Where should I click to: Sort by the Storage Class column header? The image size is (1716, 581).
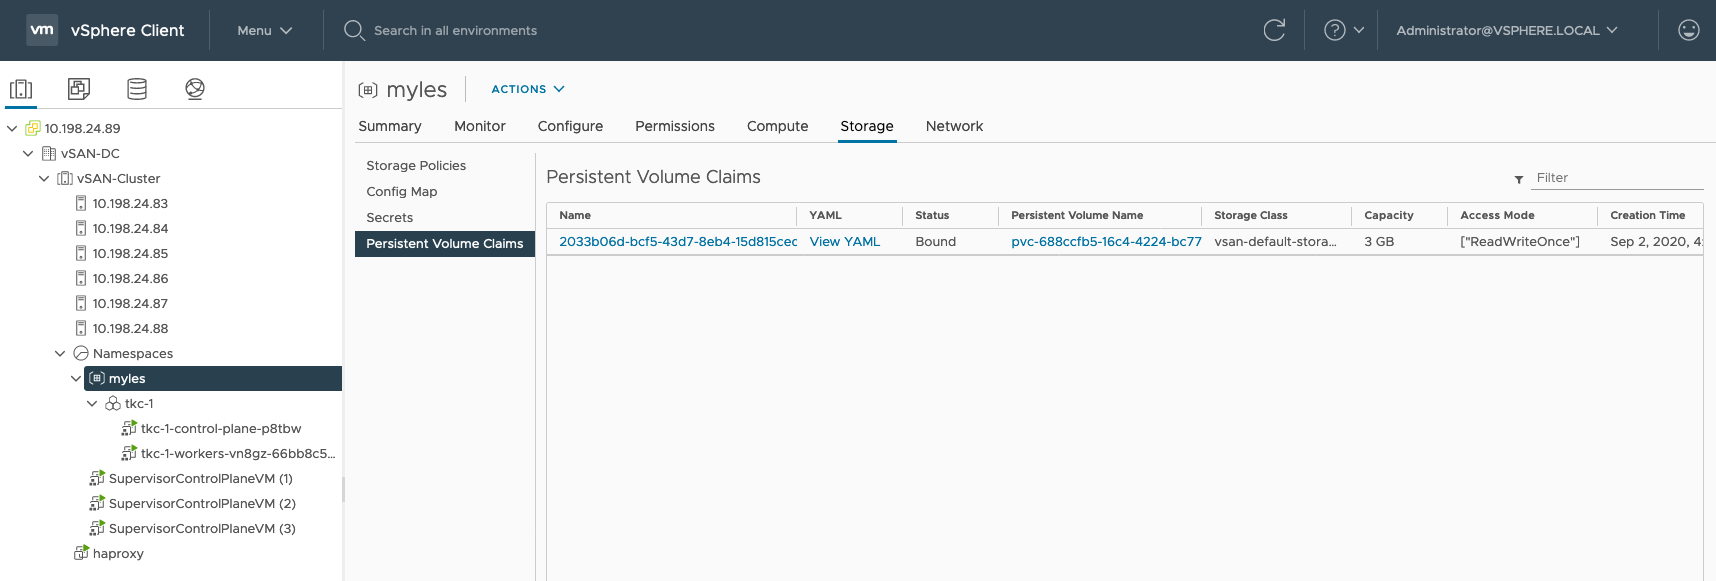(x=1251, y=215)
